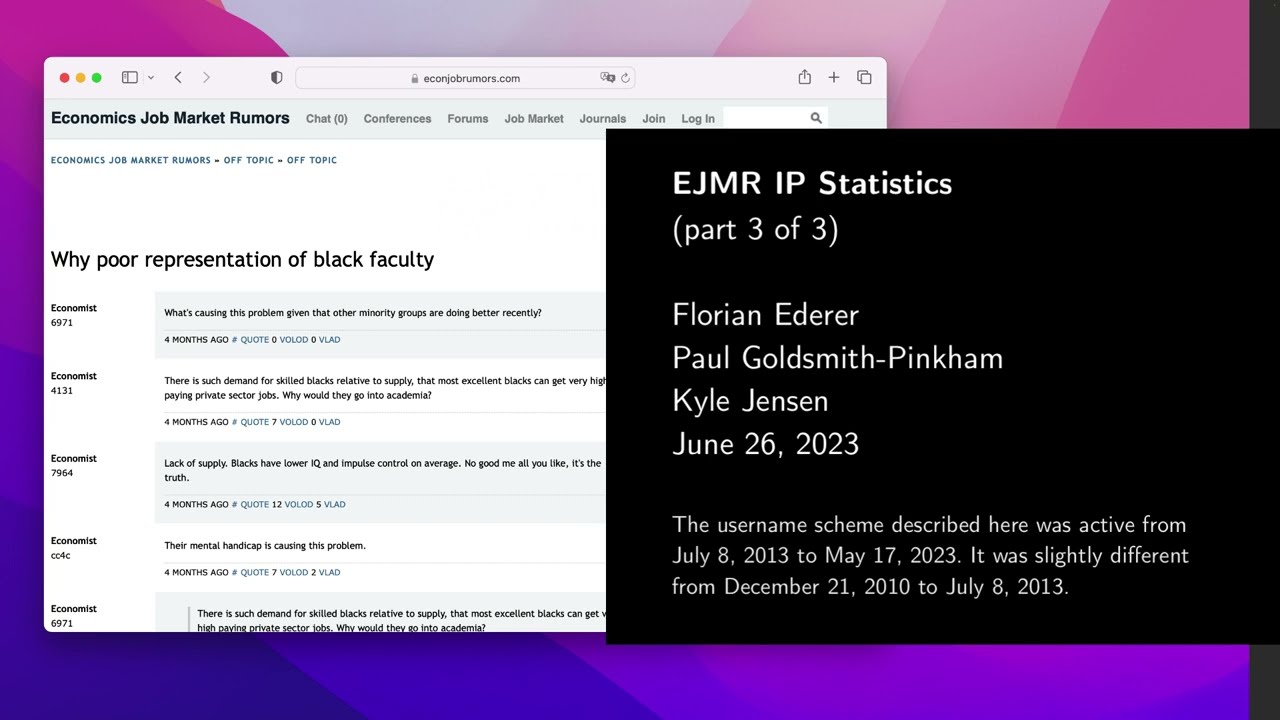The image size is (1280, 720).
Task: Select VLAD on the 7964 post
Action: 334,504
